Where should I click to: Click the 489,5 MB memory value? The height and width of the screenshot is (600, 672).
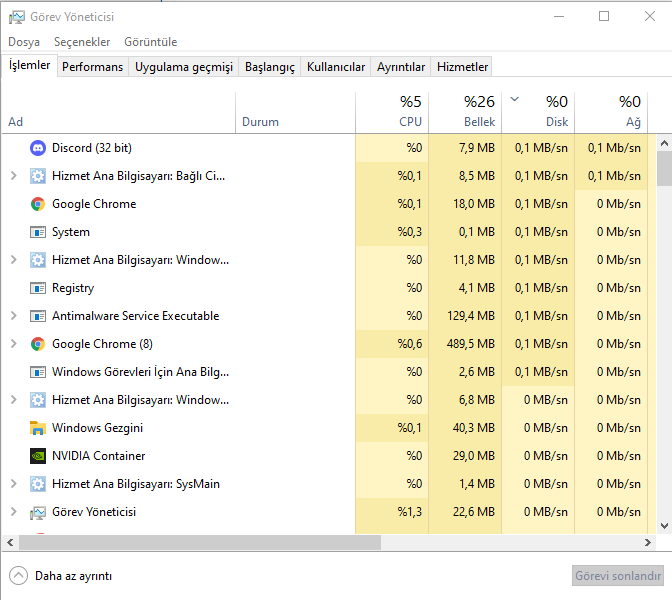(471, 344)
